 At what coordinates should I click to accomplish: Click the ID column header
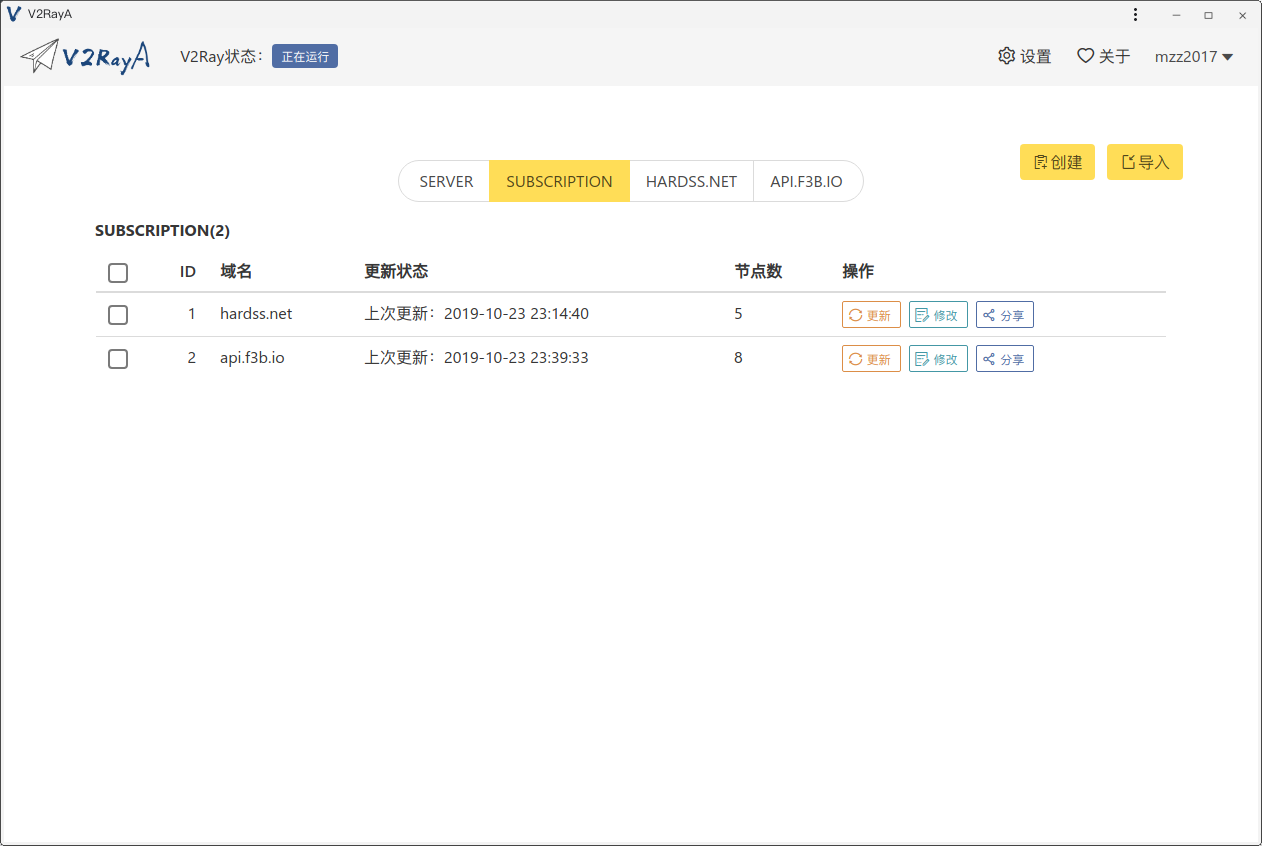point(188,272)
